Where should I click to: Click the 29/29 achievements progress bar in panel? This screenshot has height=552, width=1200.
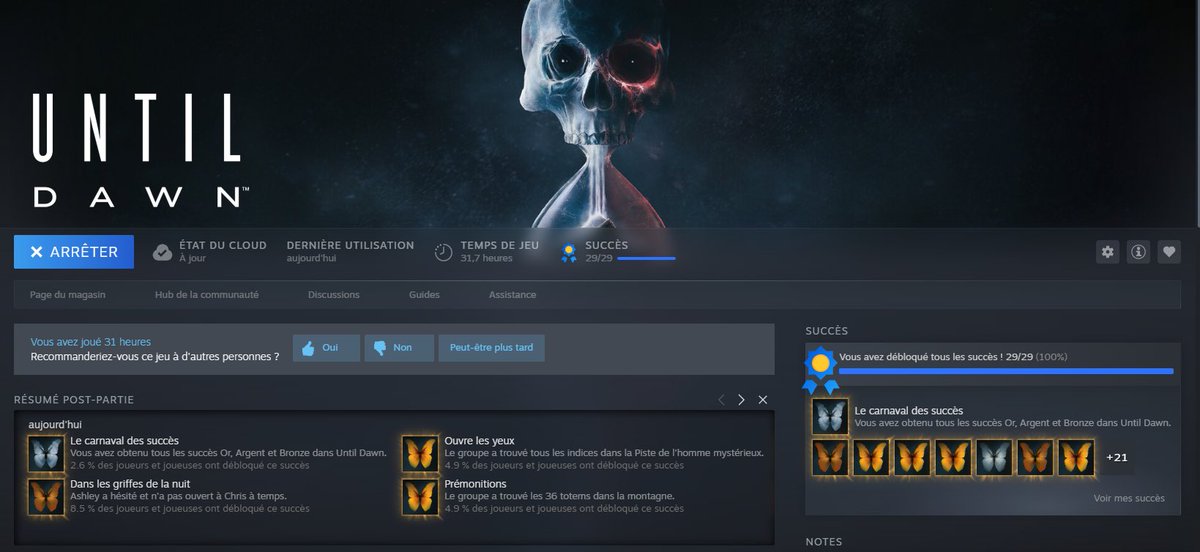1006,371
